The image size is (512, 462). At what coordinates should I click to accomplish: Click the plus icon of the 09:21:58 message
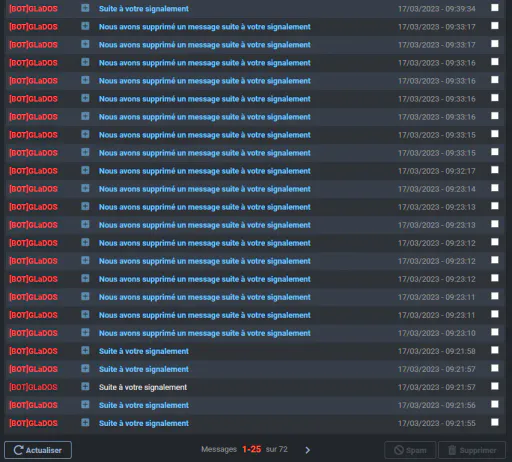(85, 350)
